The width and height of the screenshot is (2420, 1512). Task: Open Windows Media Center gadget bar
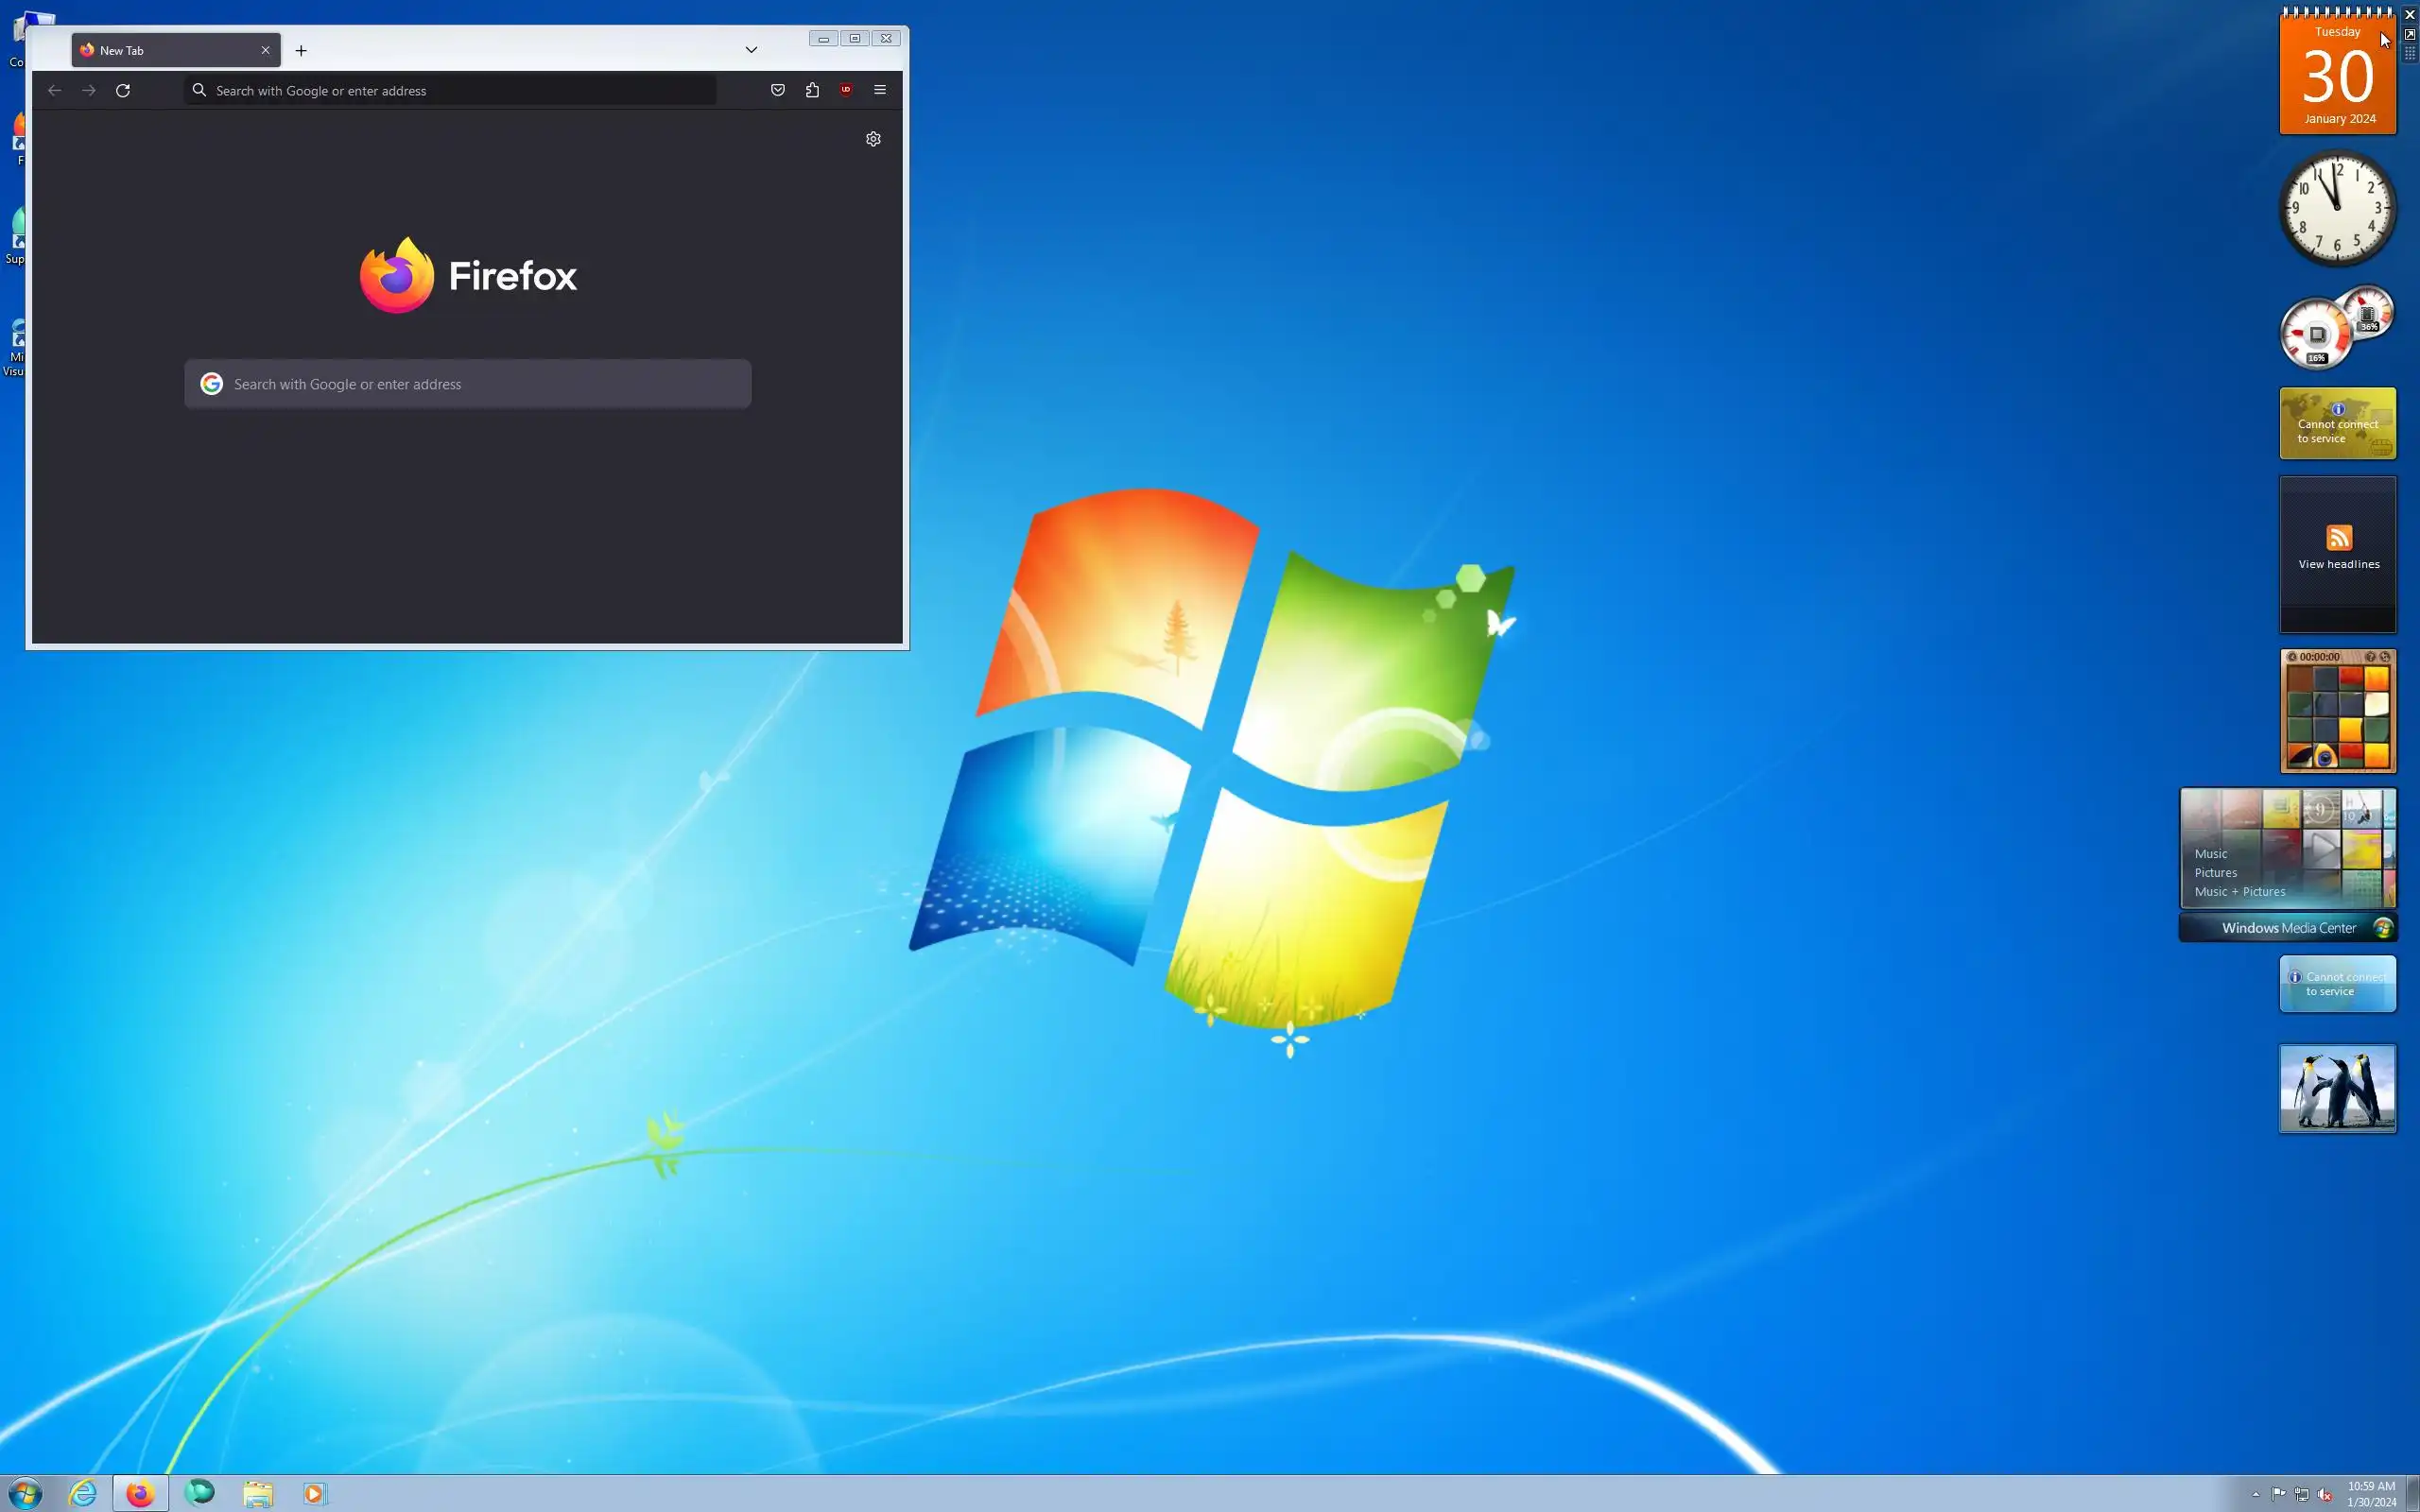pos(2288,928)
